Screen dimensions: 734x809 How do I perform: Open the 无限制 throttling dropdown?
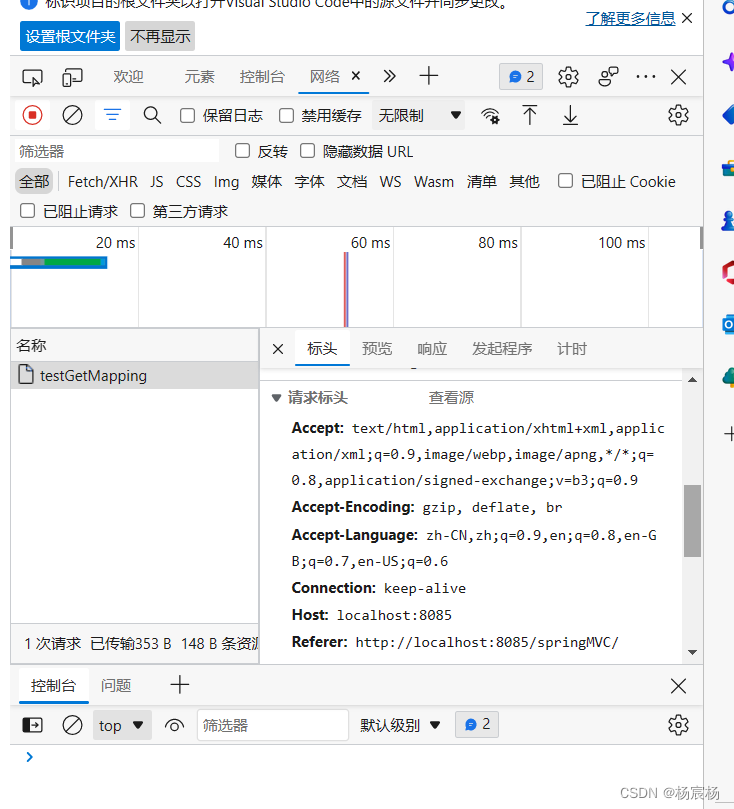[418, 116]
